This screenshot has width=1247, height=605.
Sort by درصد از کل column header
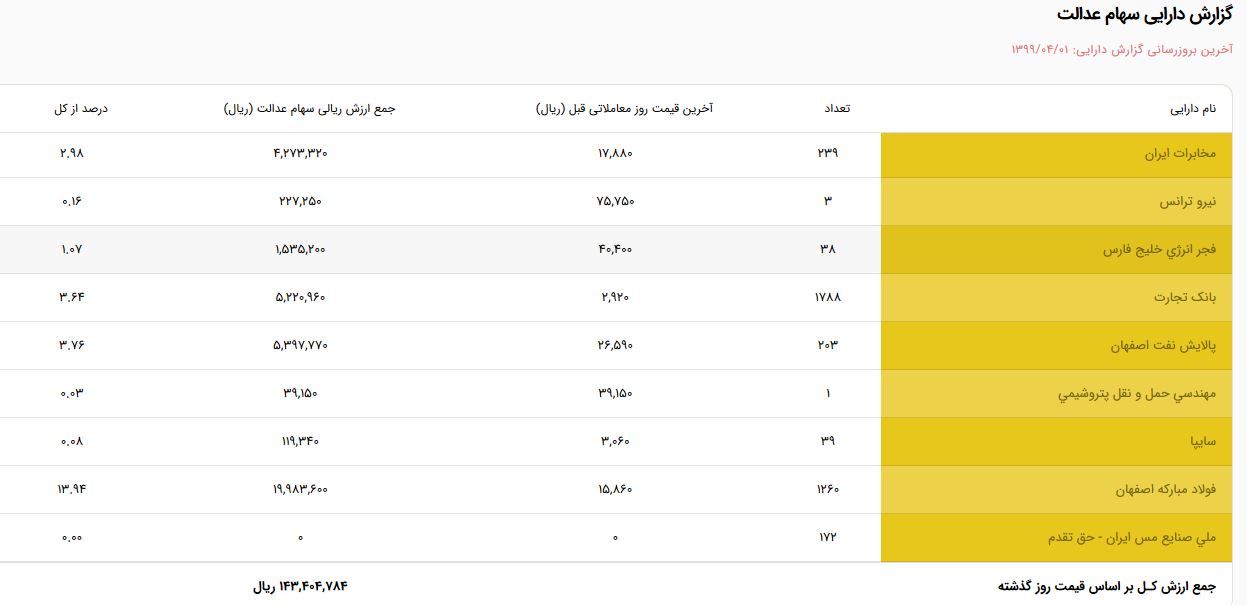(x=81, y=108)
